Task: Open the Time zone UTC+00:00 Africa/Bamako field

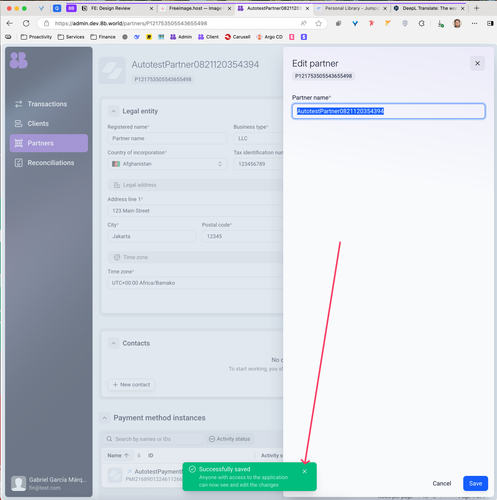Action: point(195,283)
